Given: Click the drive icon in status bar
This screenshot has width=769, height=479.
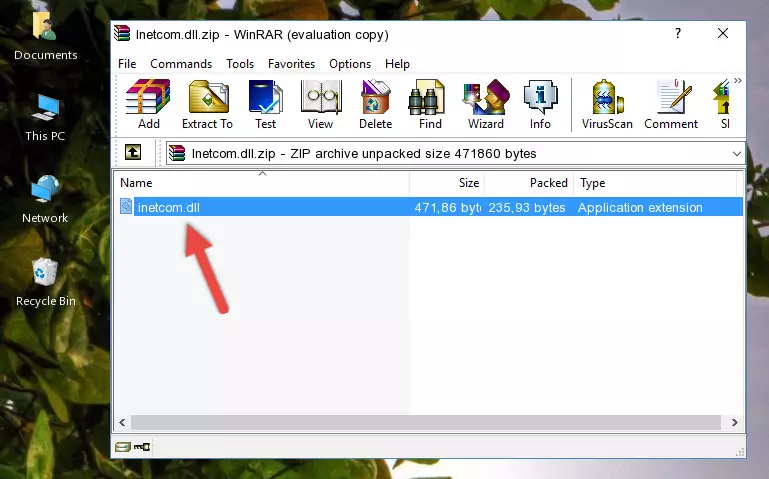Looking at the screenshot, I should [x=123, y=447].
